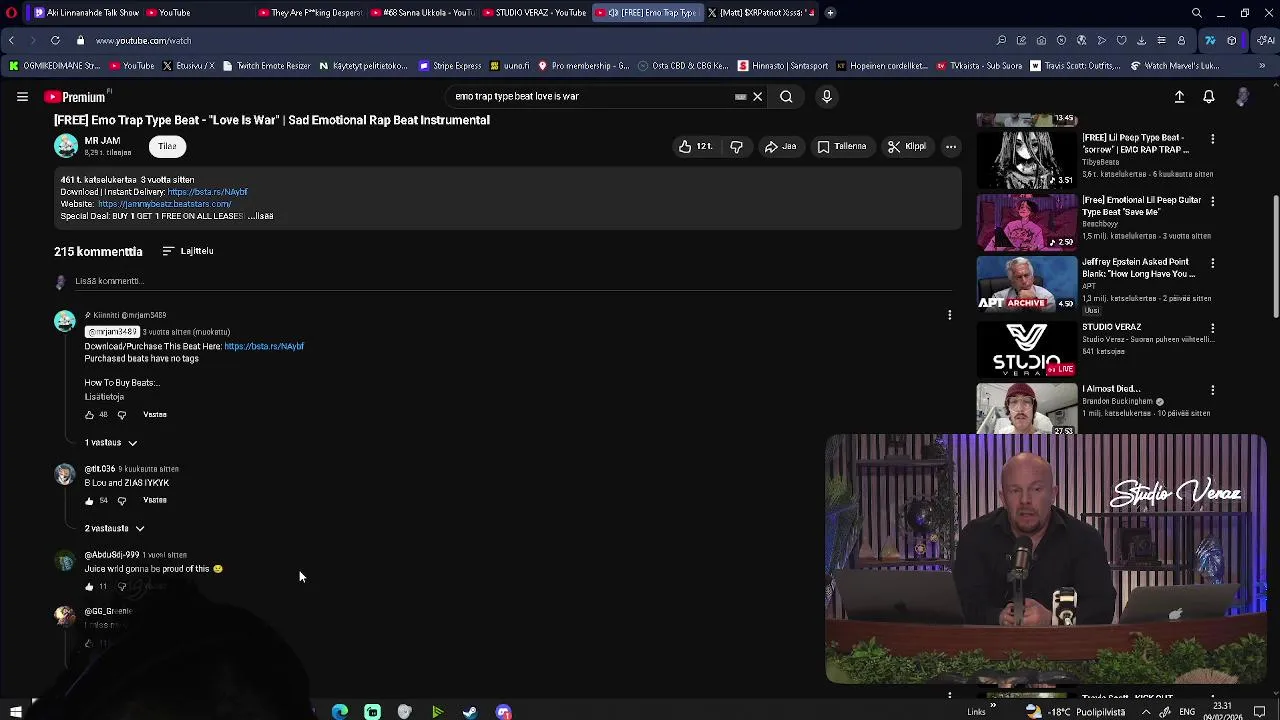This screenshot has height=720, width=1280.
Task: Open the YouTube guide hamburger menu
Action: click(22, 97)
